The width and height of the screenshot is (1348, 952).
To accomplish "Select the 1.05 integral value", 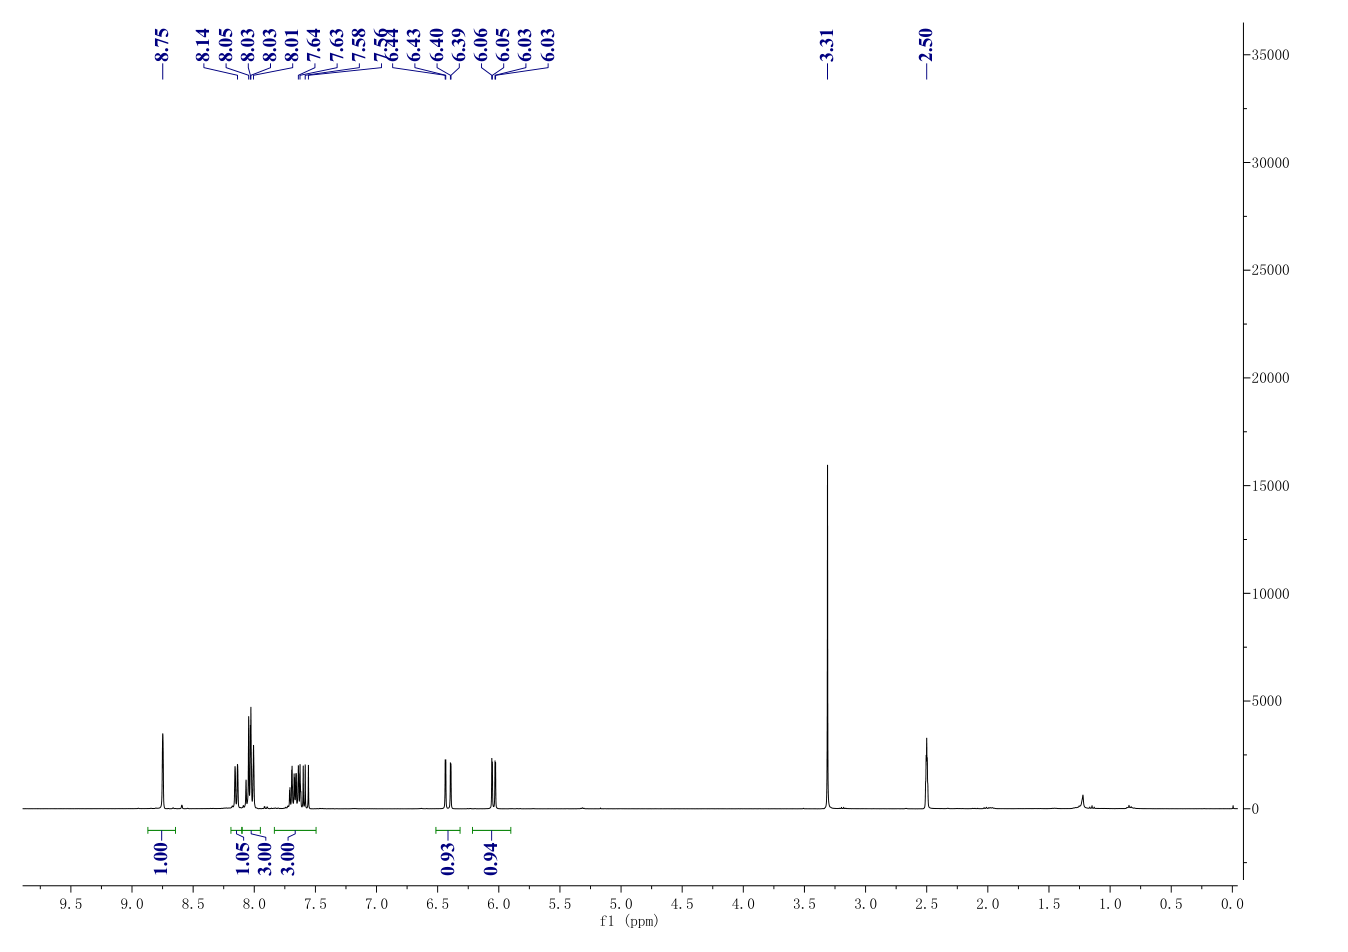I will tap(242, 858).
